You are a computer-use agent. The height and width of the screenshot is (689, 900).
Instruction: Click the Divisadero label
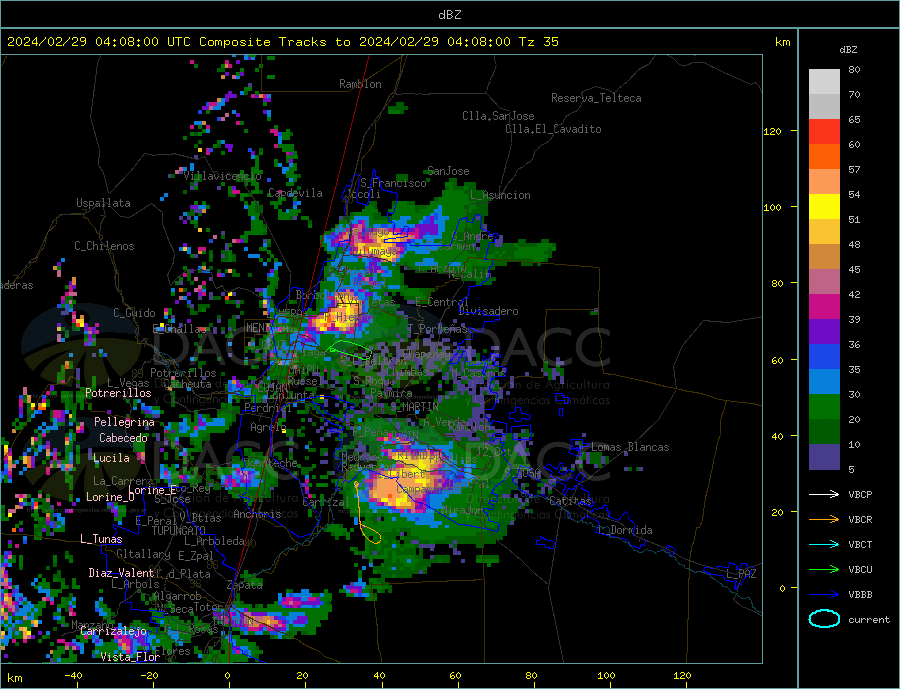tap(488, 311)
